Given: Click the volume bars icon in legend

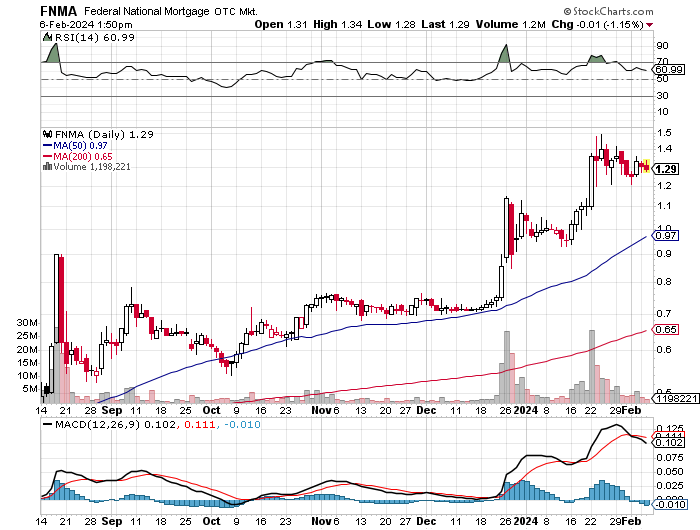Looking at the screenshot, I should (x=47, y=167).
